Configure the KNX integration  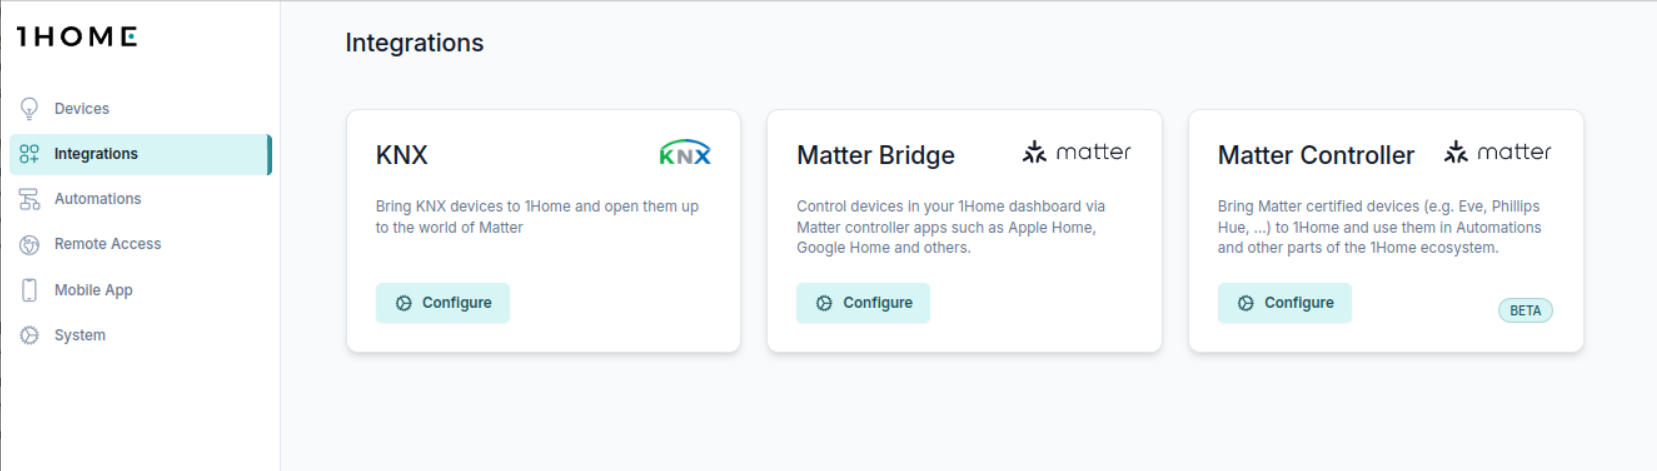443,303
